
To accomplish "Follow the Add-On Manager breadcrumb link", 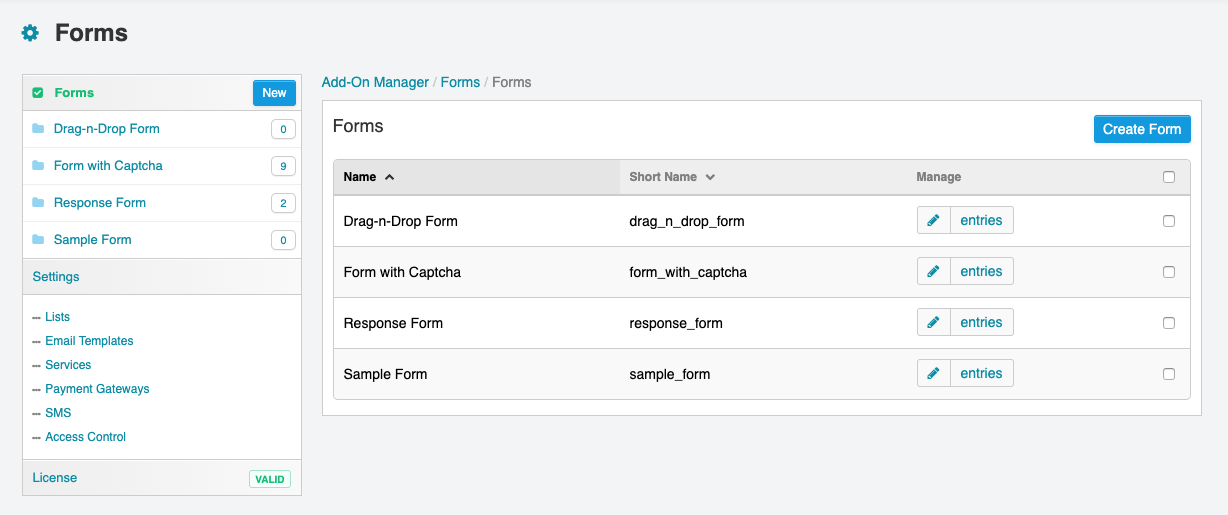I will tap(375, 82).
